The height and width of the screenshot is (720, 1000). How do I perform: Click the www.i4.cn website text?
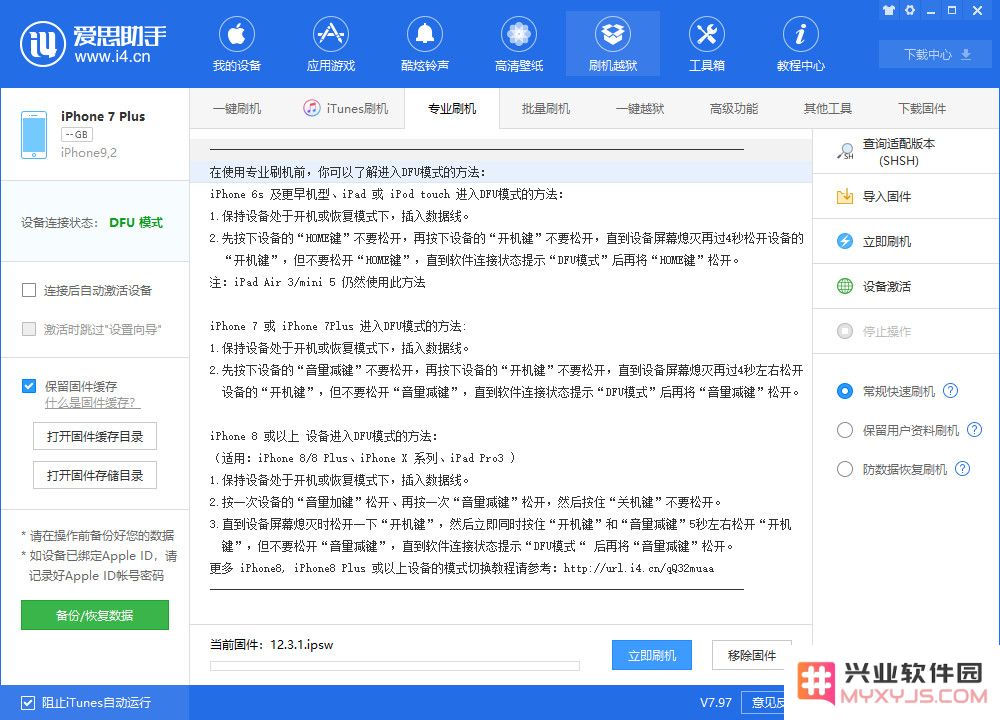(x=112, y=57)
